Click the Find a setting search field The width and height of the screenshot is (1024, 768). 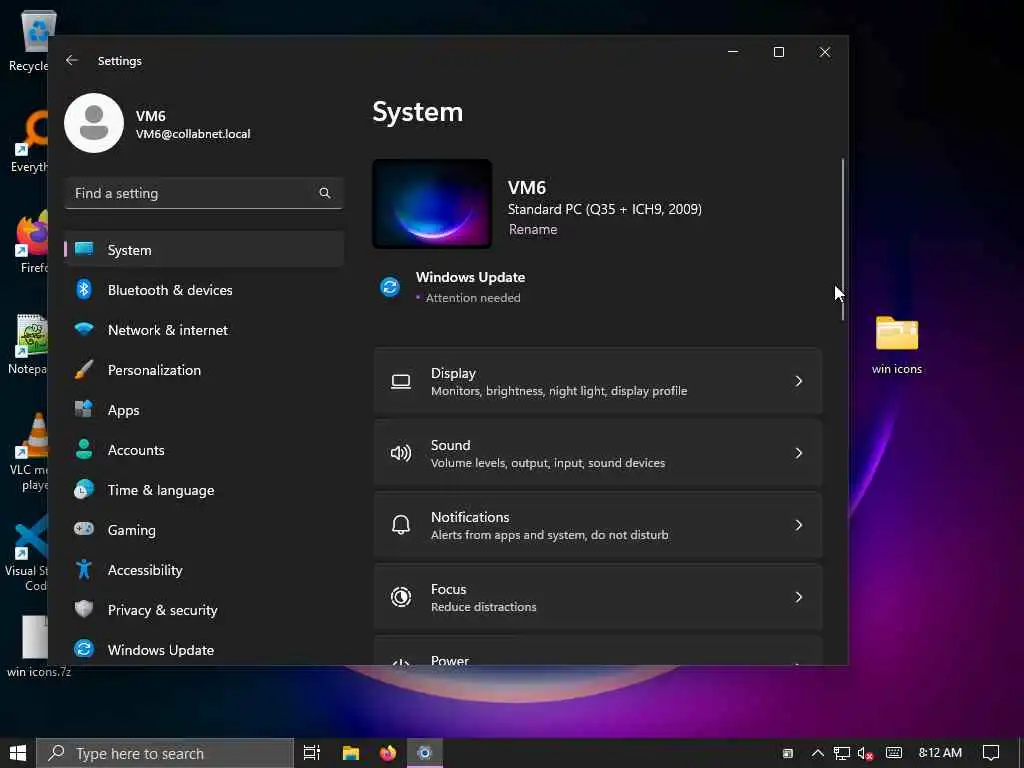tap(204, 193)
